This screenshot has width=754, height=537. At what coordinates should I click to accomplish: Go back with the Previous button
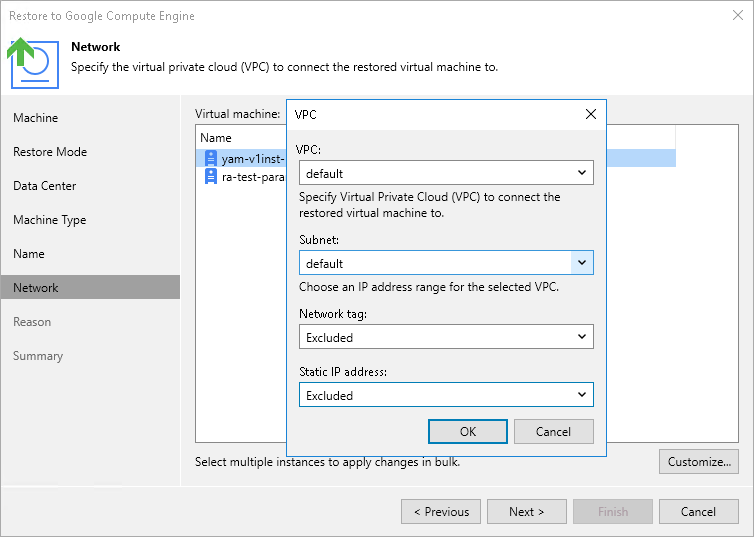pyautogui.click(x=441, y=512)
